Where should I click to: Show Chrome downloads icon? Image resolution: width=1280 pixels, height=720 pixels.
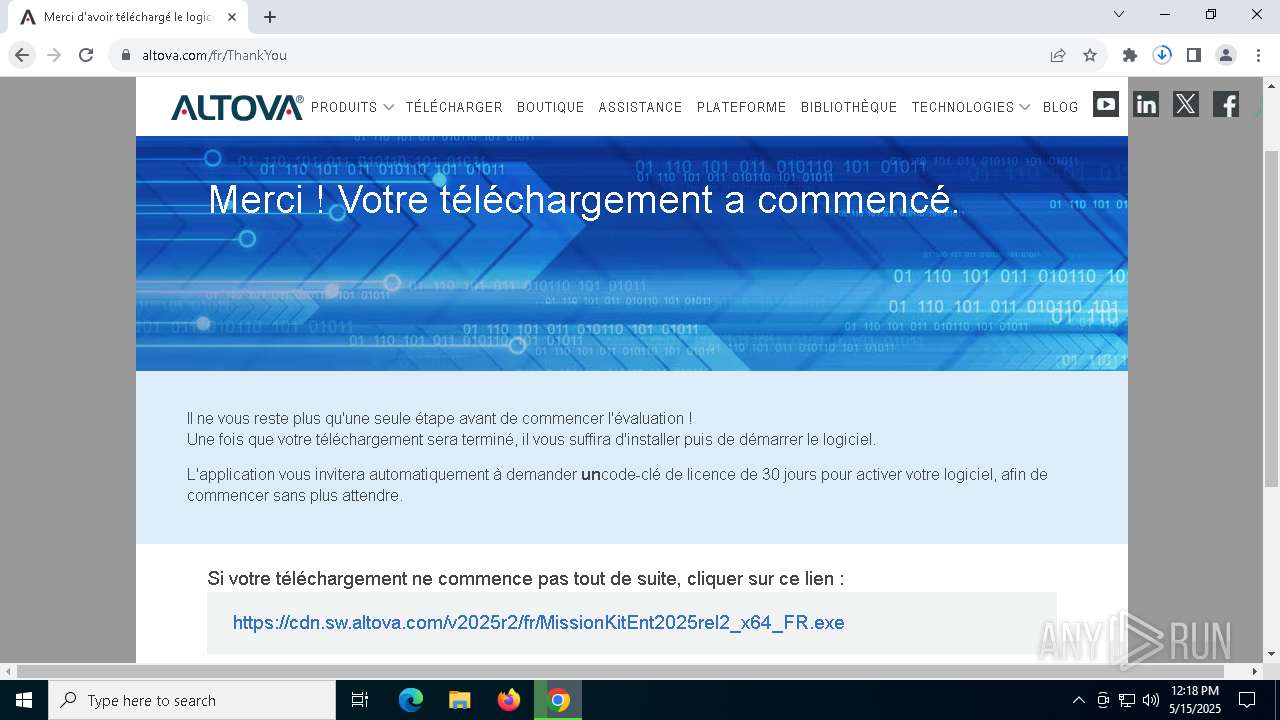click(x=1162, y=55)
